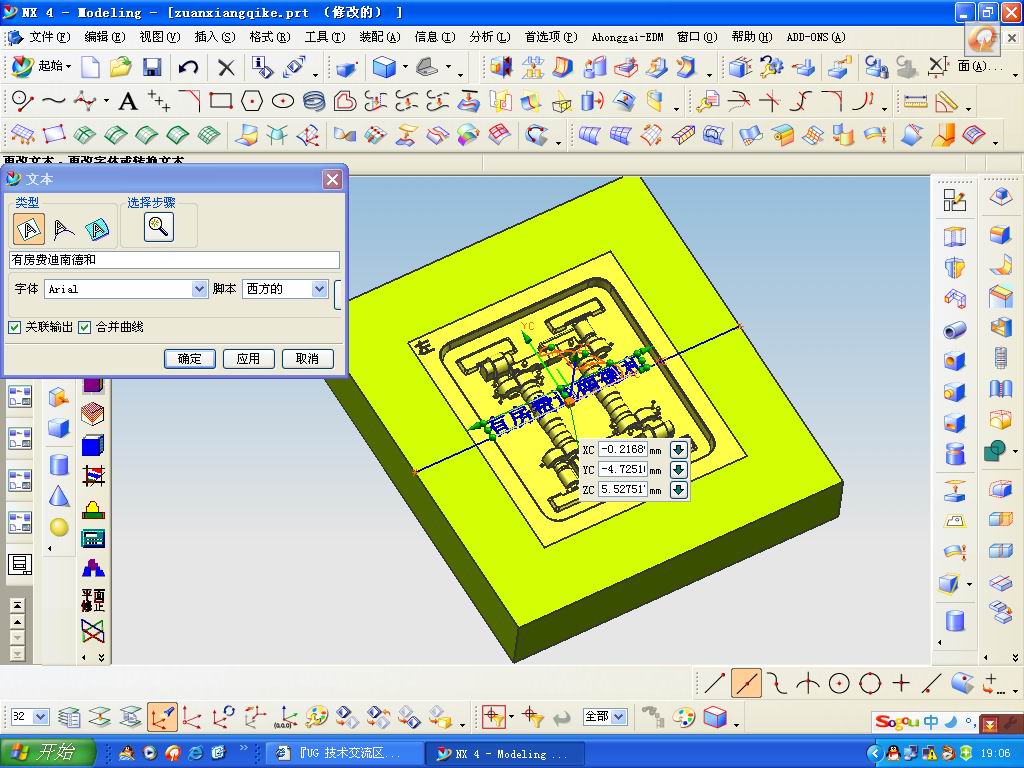Click the shaded cube display icon
This screenshot has height=768, width=1024.
715,717
